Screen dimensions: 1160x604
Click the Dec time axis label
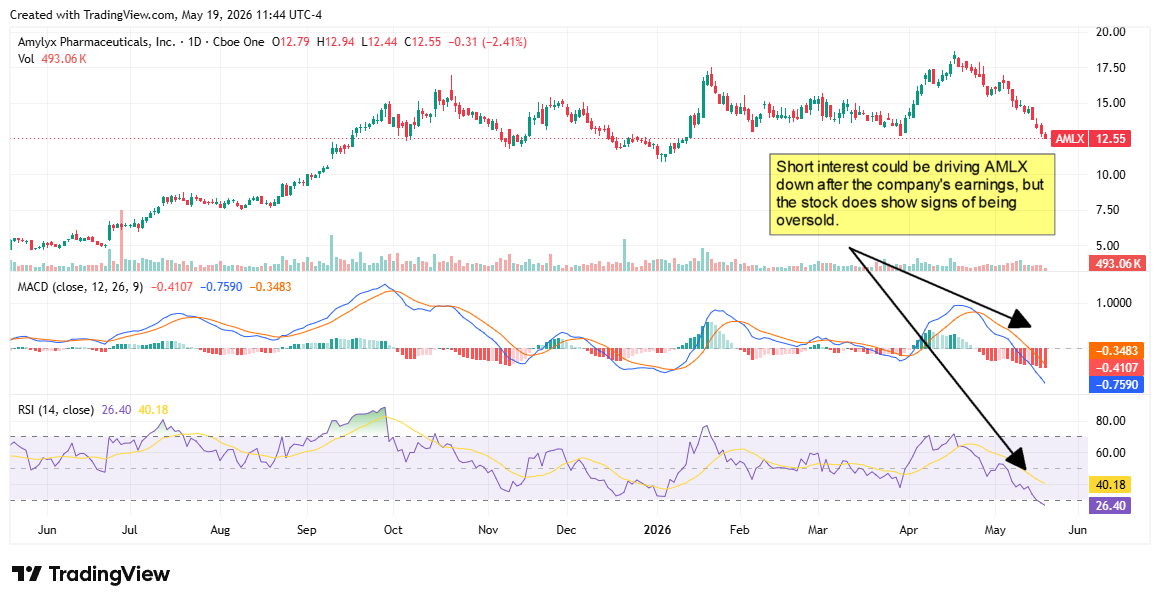coord(567,530)
